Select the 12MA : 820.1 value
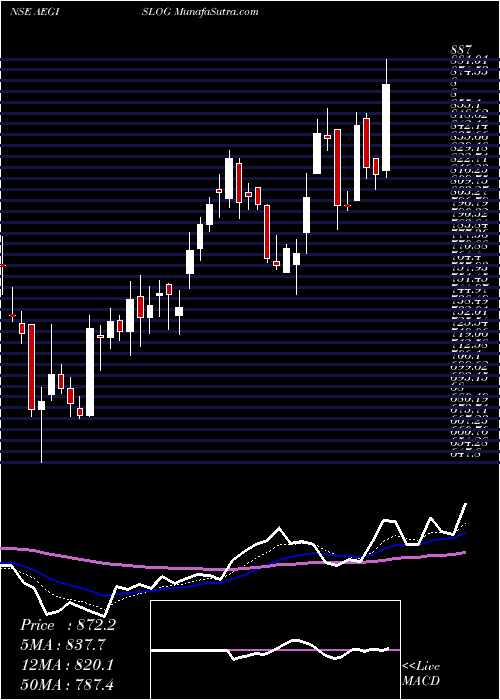This screenshot has width=500, height=700. (x=67, y=665)
